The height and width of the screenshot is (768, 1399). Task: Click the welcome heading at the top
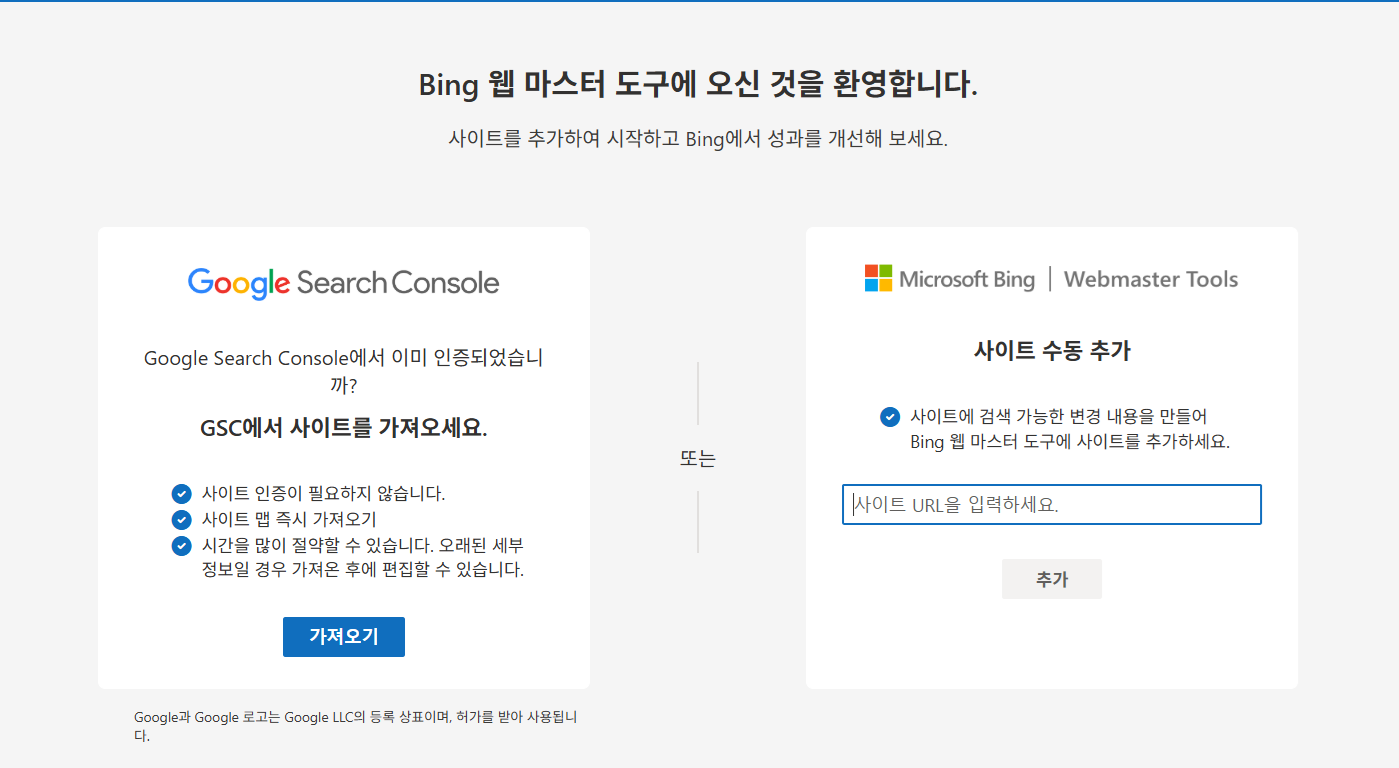coord(699,85)
